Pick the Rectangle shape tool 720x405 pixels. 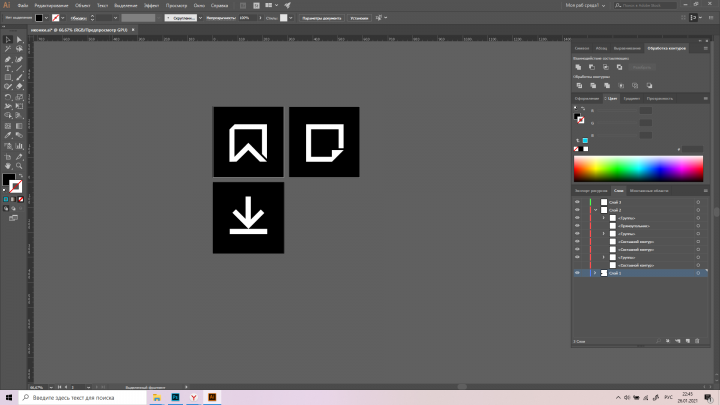tap(8, 78)
